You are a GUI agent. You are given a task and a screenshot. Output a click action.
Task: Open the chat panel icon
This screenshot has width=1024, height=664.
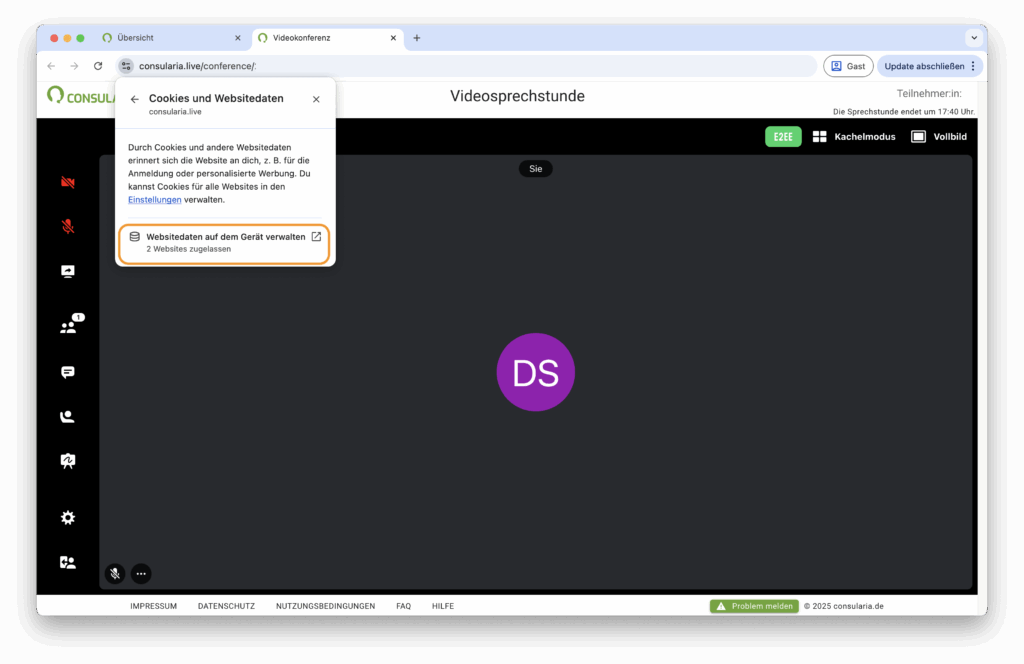point(68,372)
